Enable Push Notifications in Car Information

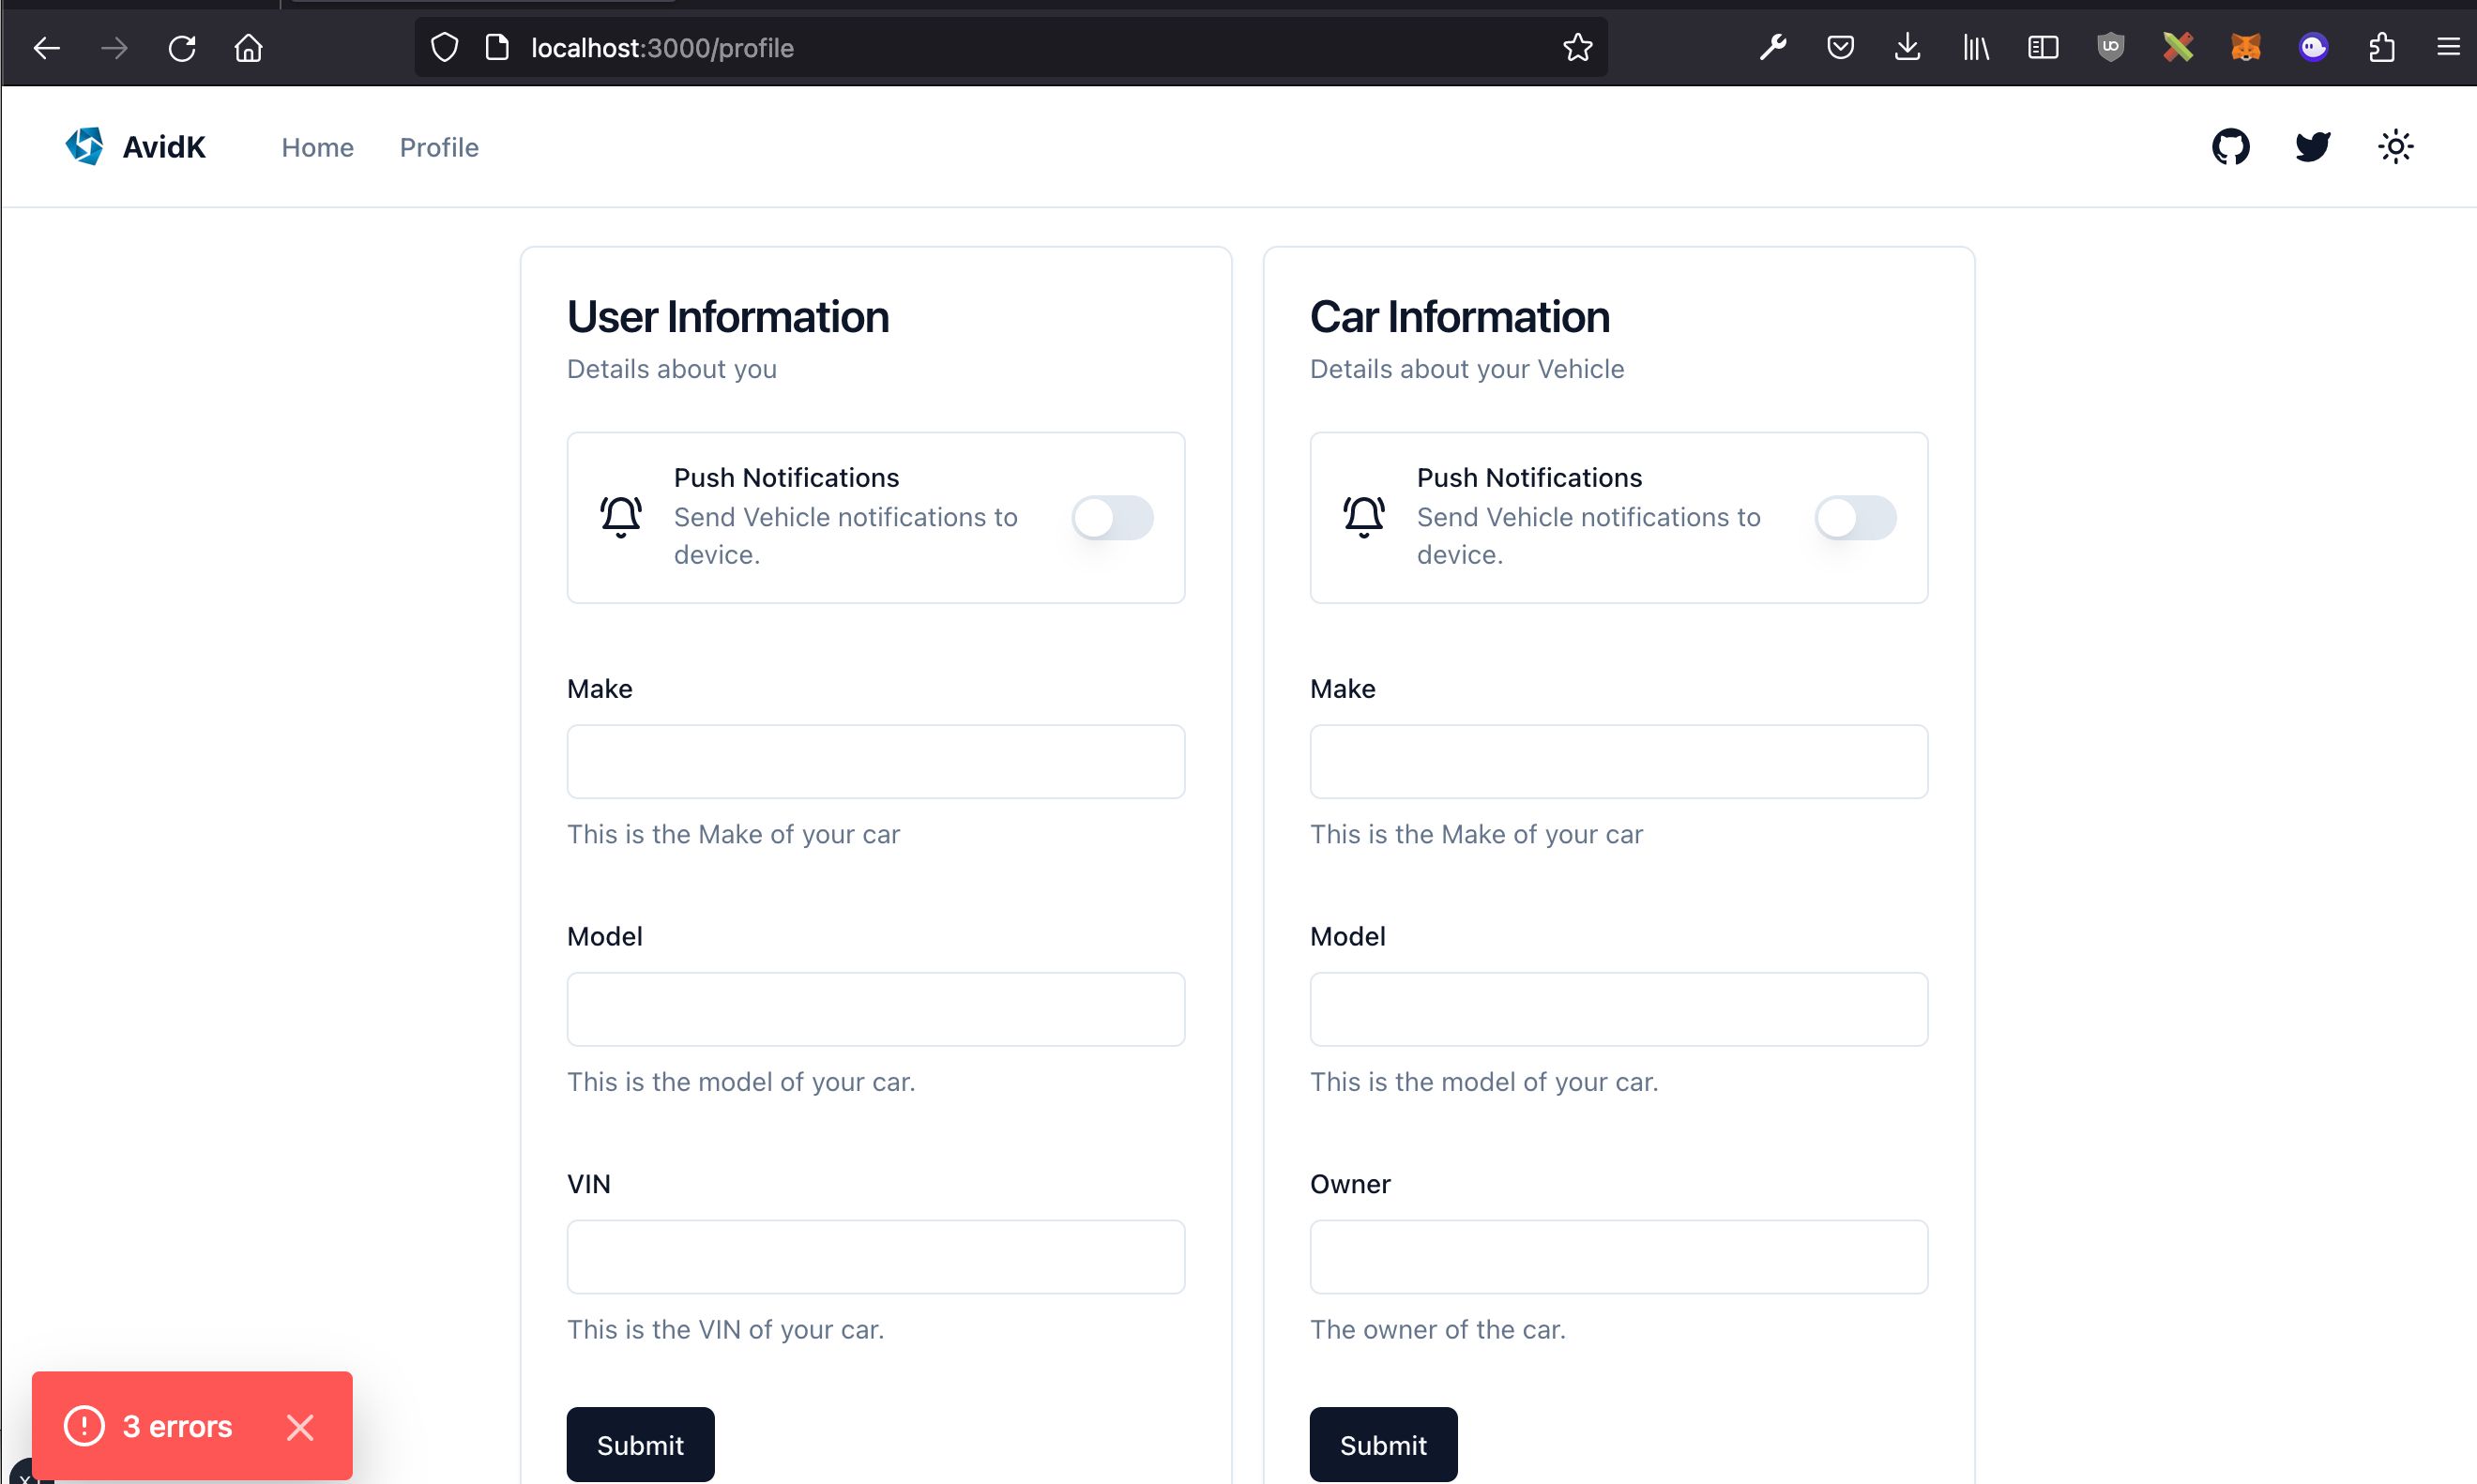point(1855,517)
